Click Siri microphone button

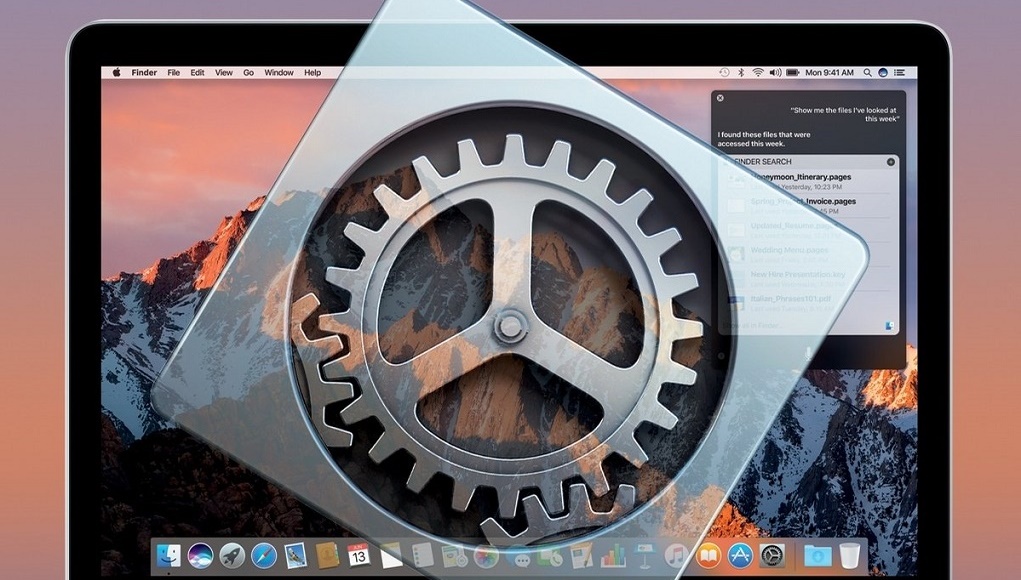[x=808, y=353]
